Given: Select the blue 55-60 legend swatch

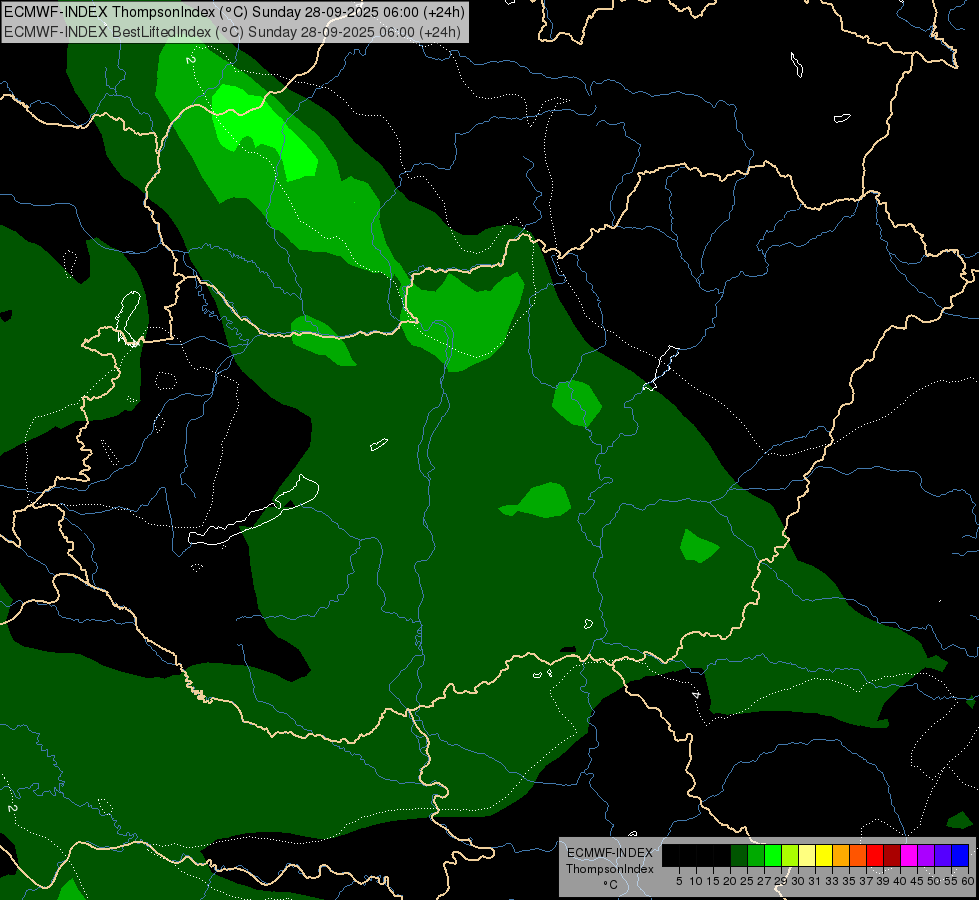Looking at the screenshot, I should [960, 855].
